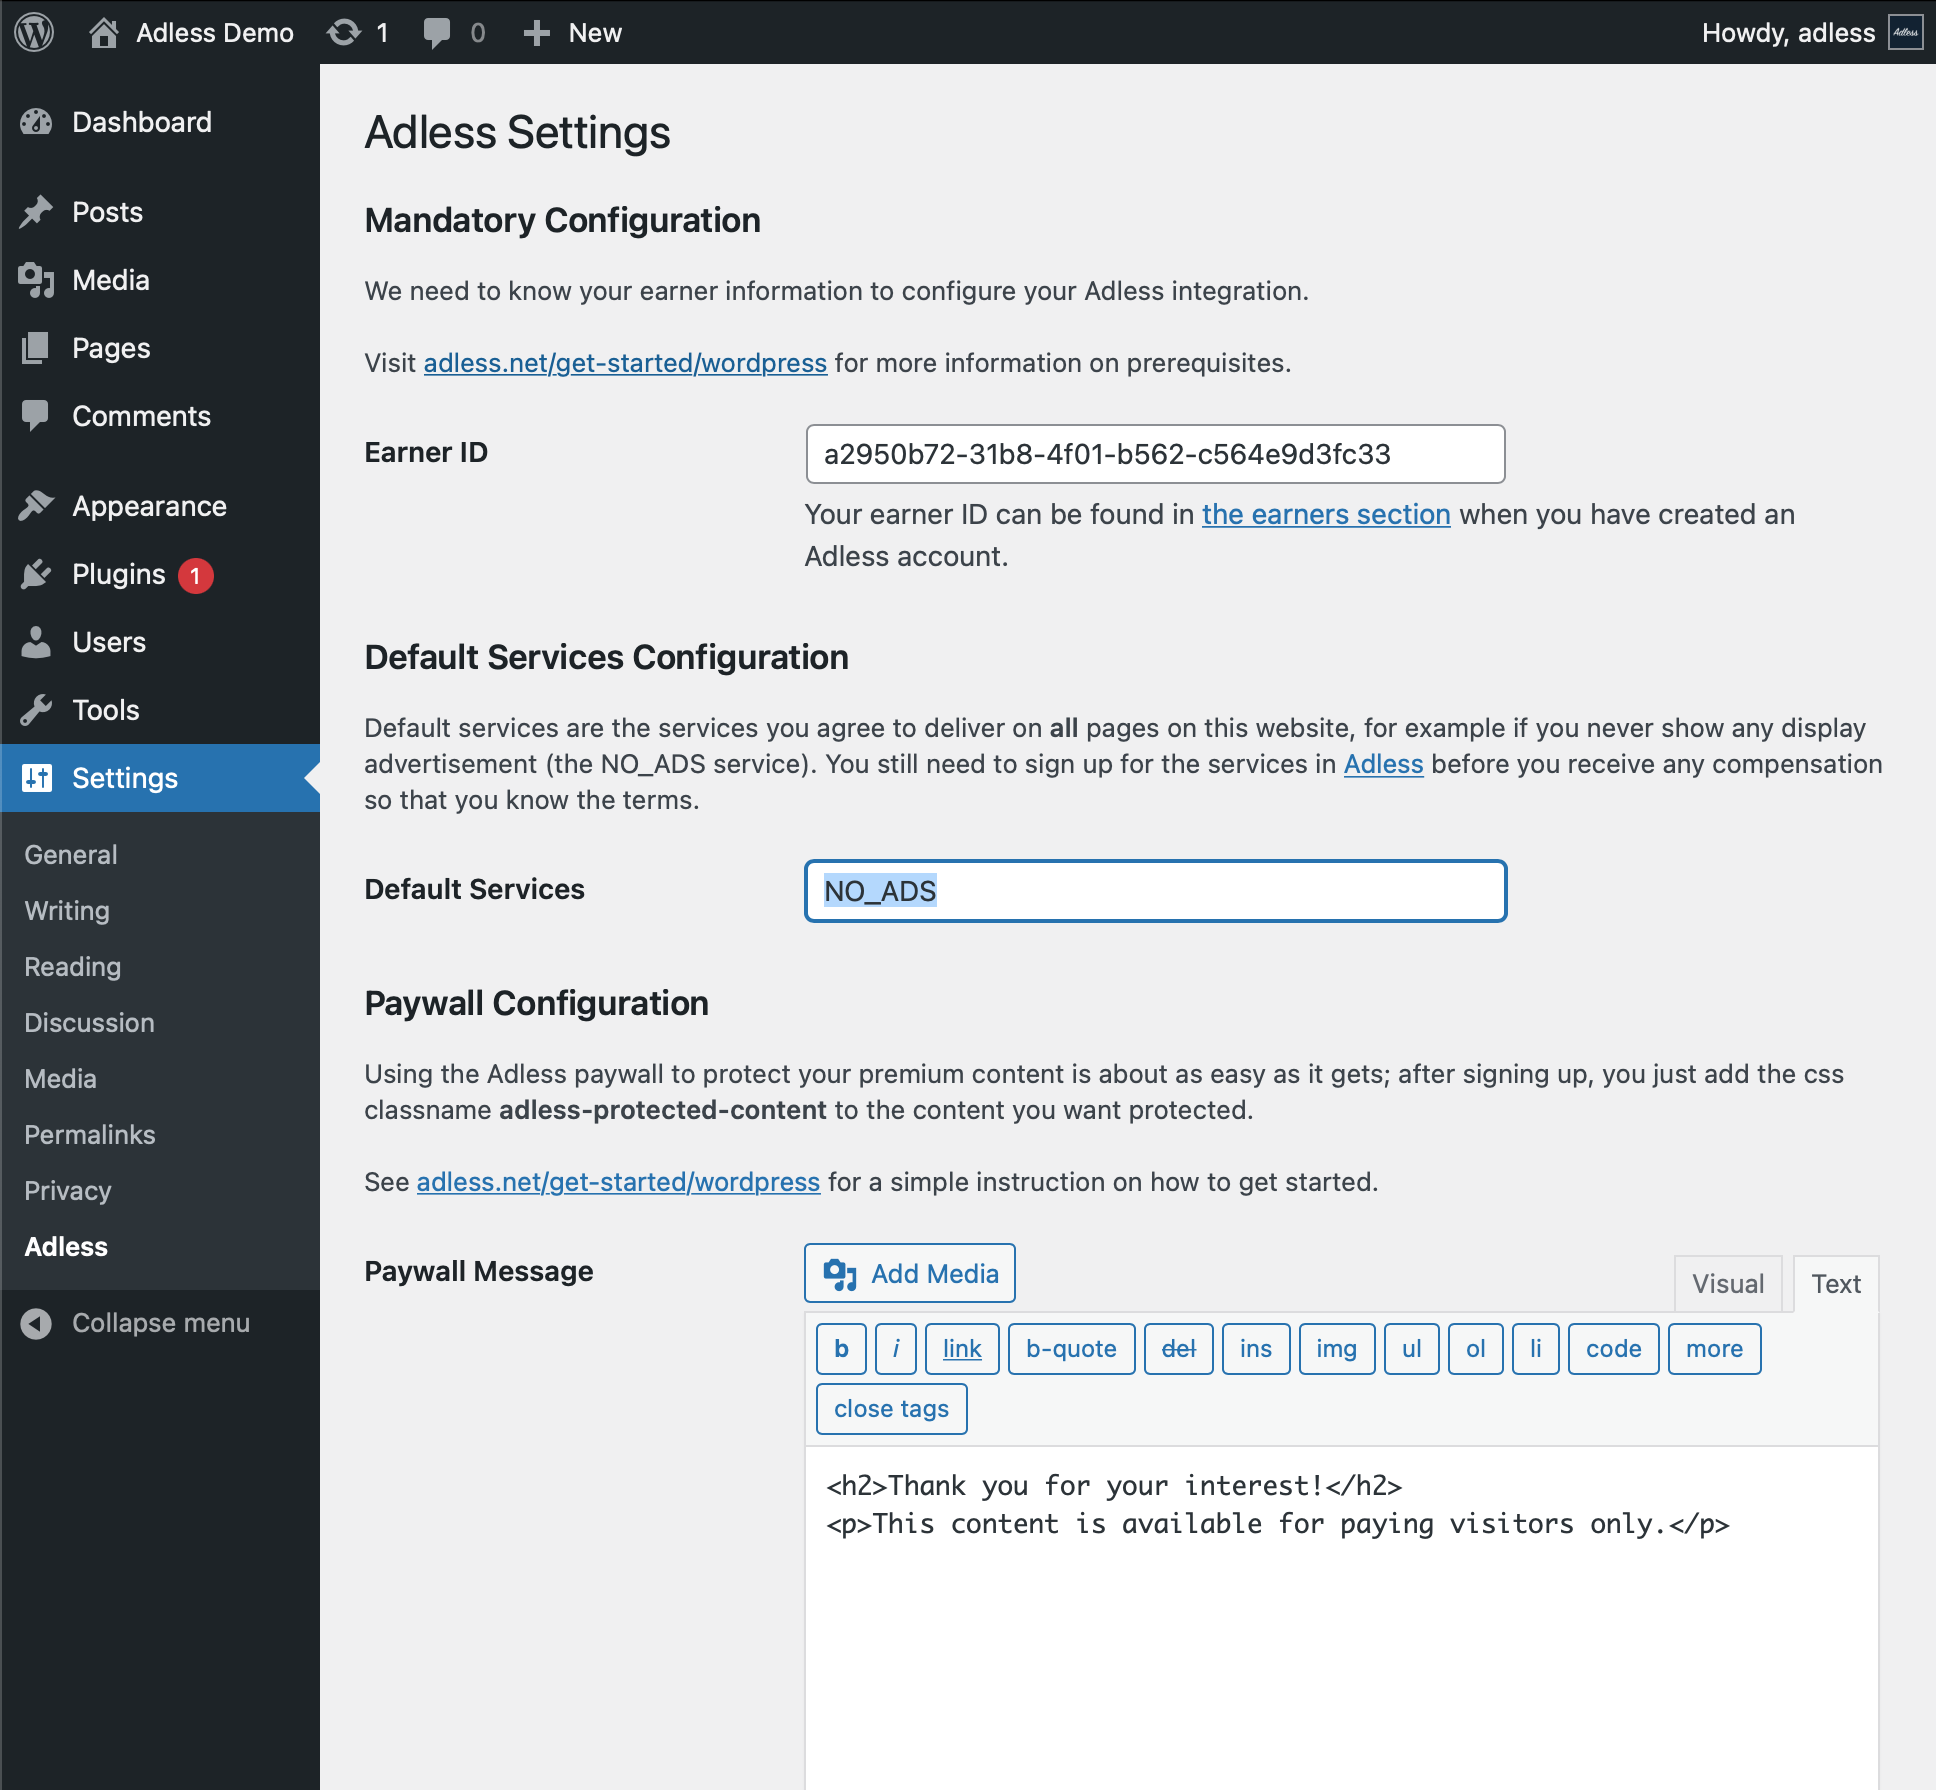This screenshot has height=1790, width=1936.
Task: Switch editor to the Text tab
Action: tap(1835, 1284)
